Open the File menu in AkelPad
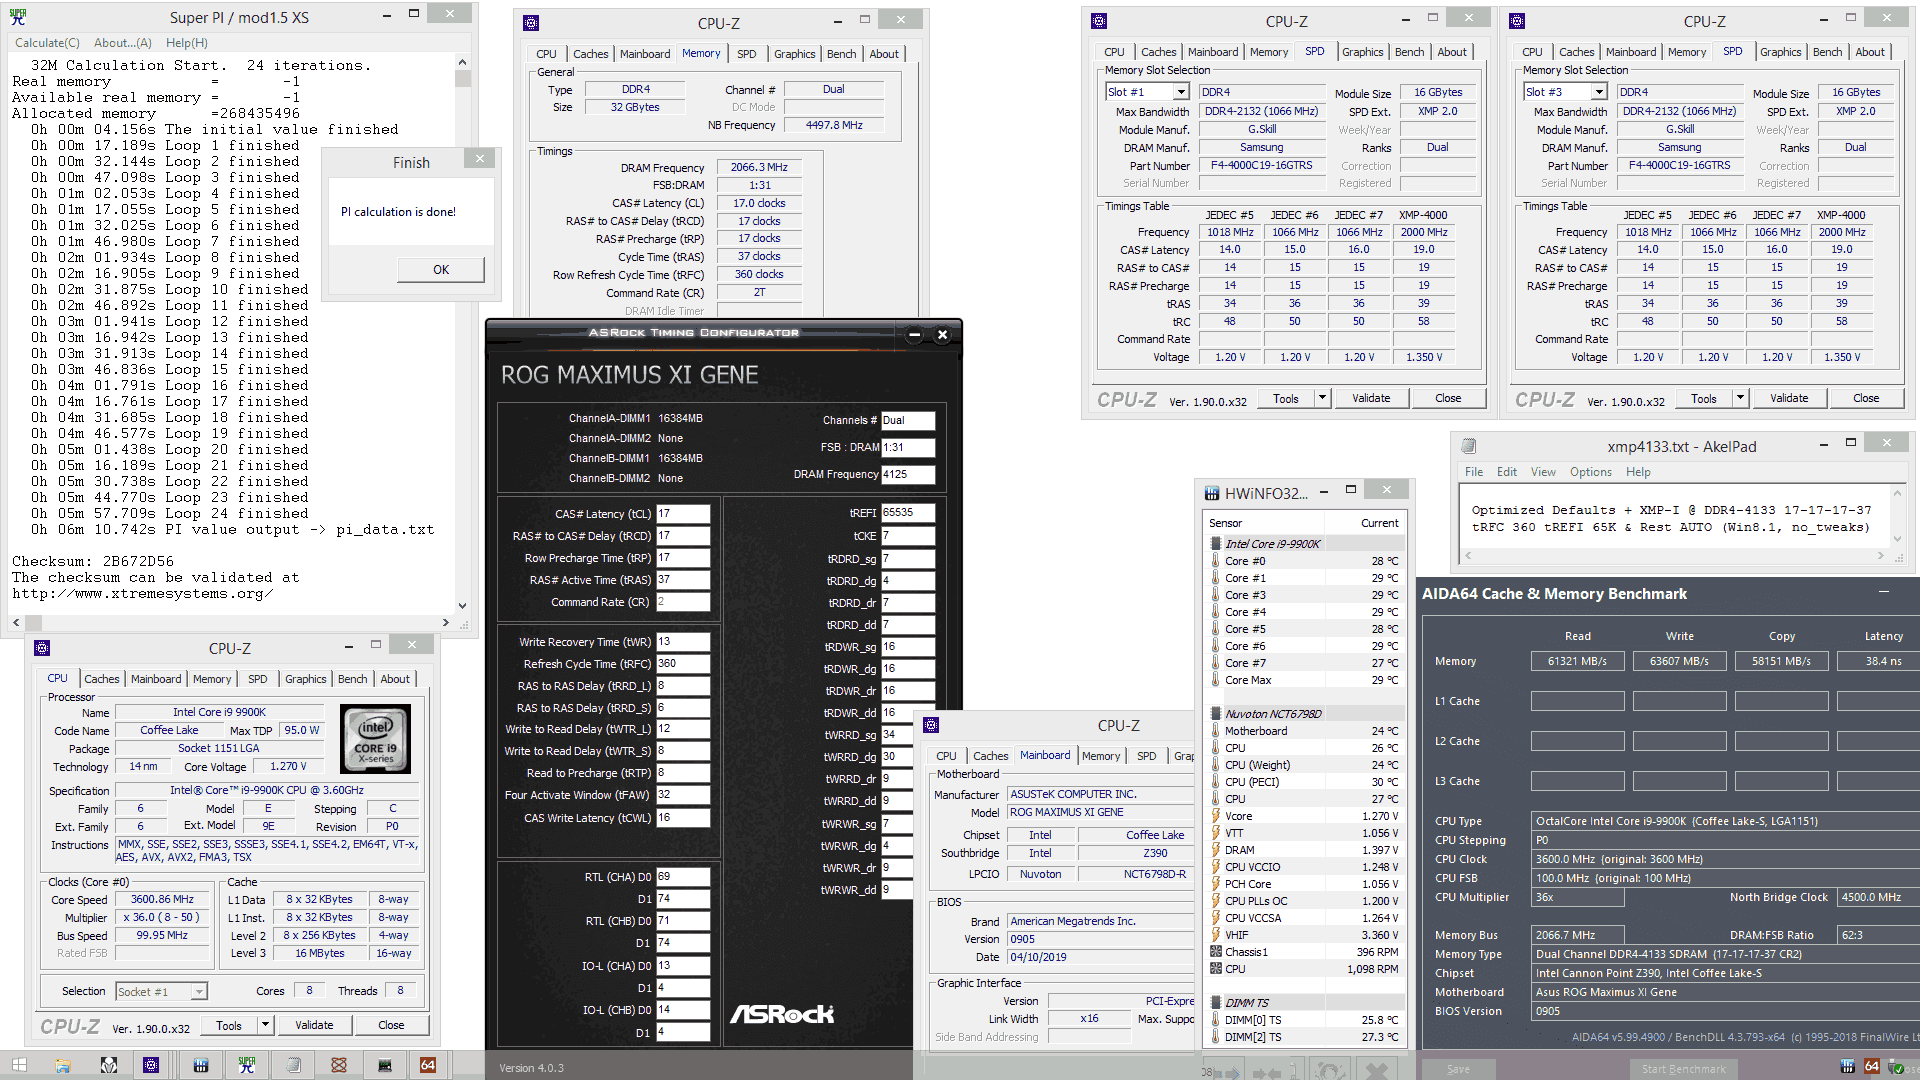The image size is (1920, 1080). pos(1474,472)
